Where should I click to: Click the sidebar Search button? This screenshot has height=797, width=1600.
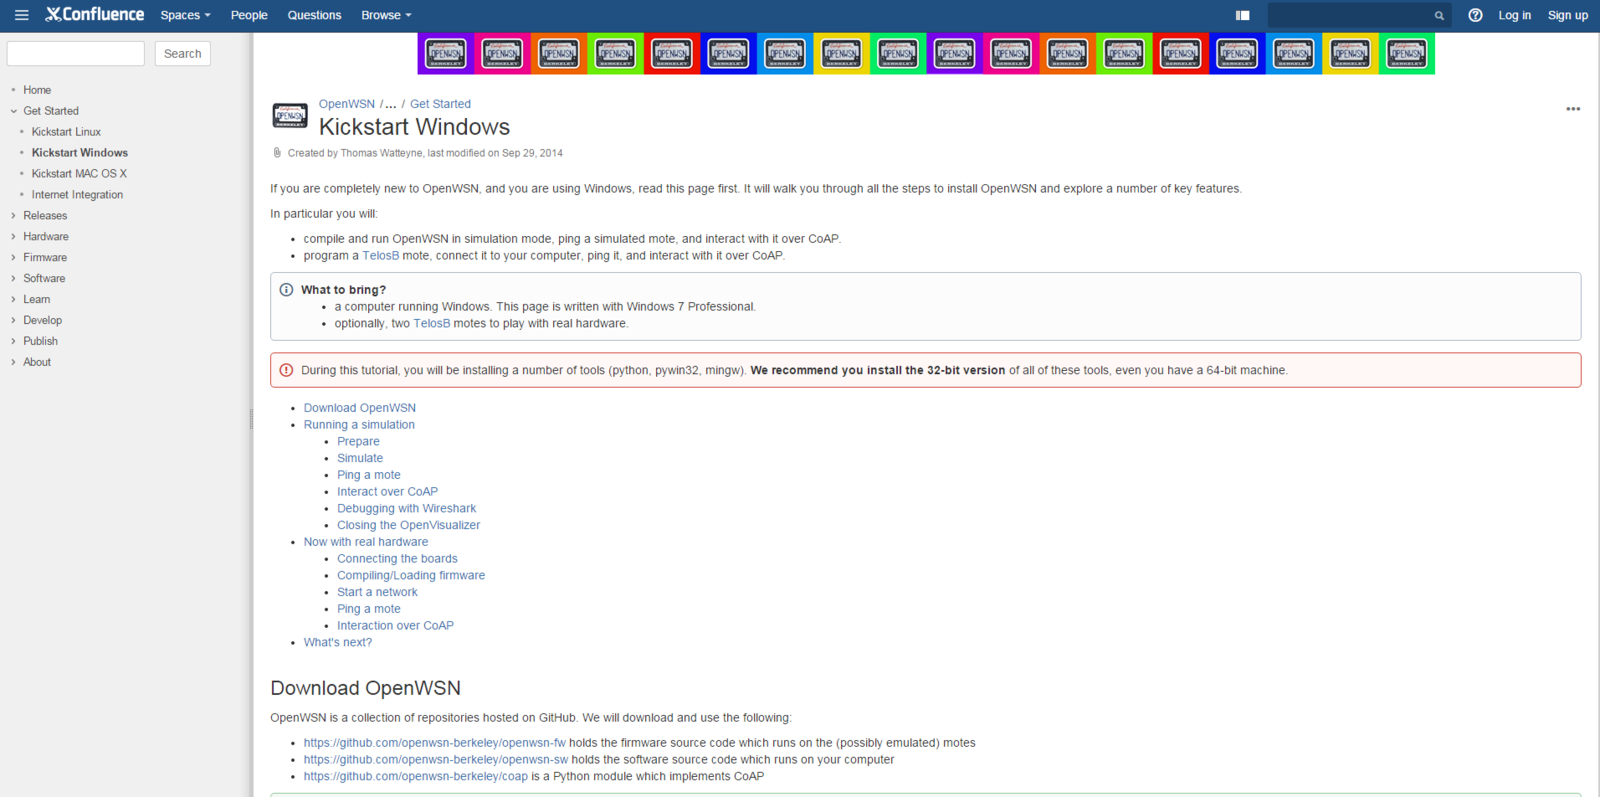(183, 53)
